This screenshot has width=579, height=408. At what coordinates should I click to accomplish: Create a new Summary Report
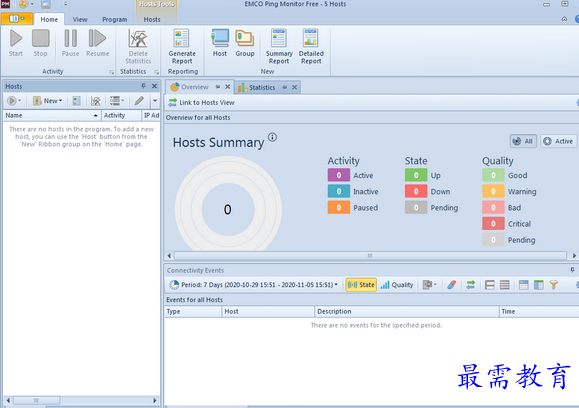pos(279,47)
